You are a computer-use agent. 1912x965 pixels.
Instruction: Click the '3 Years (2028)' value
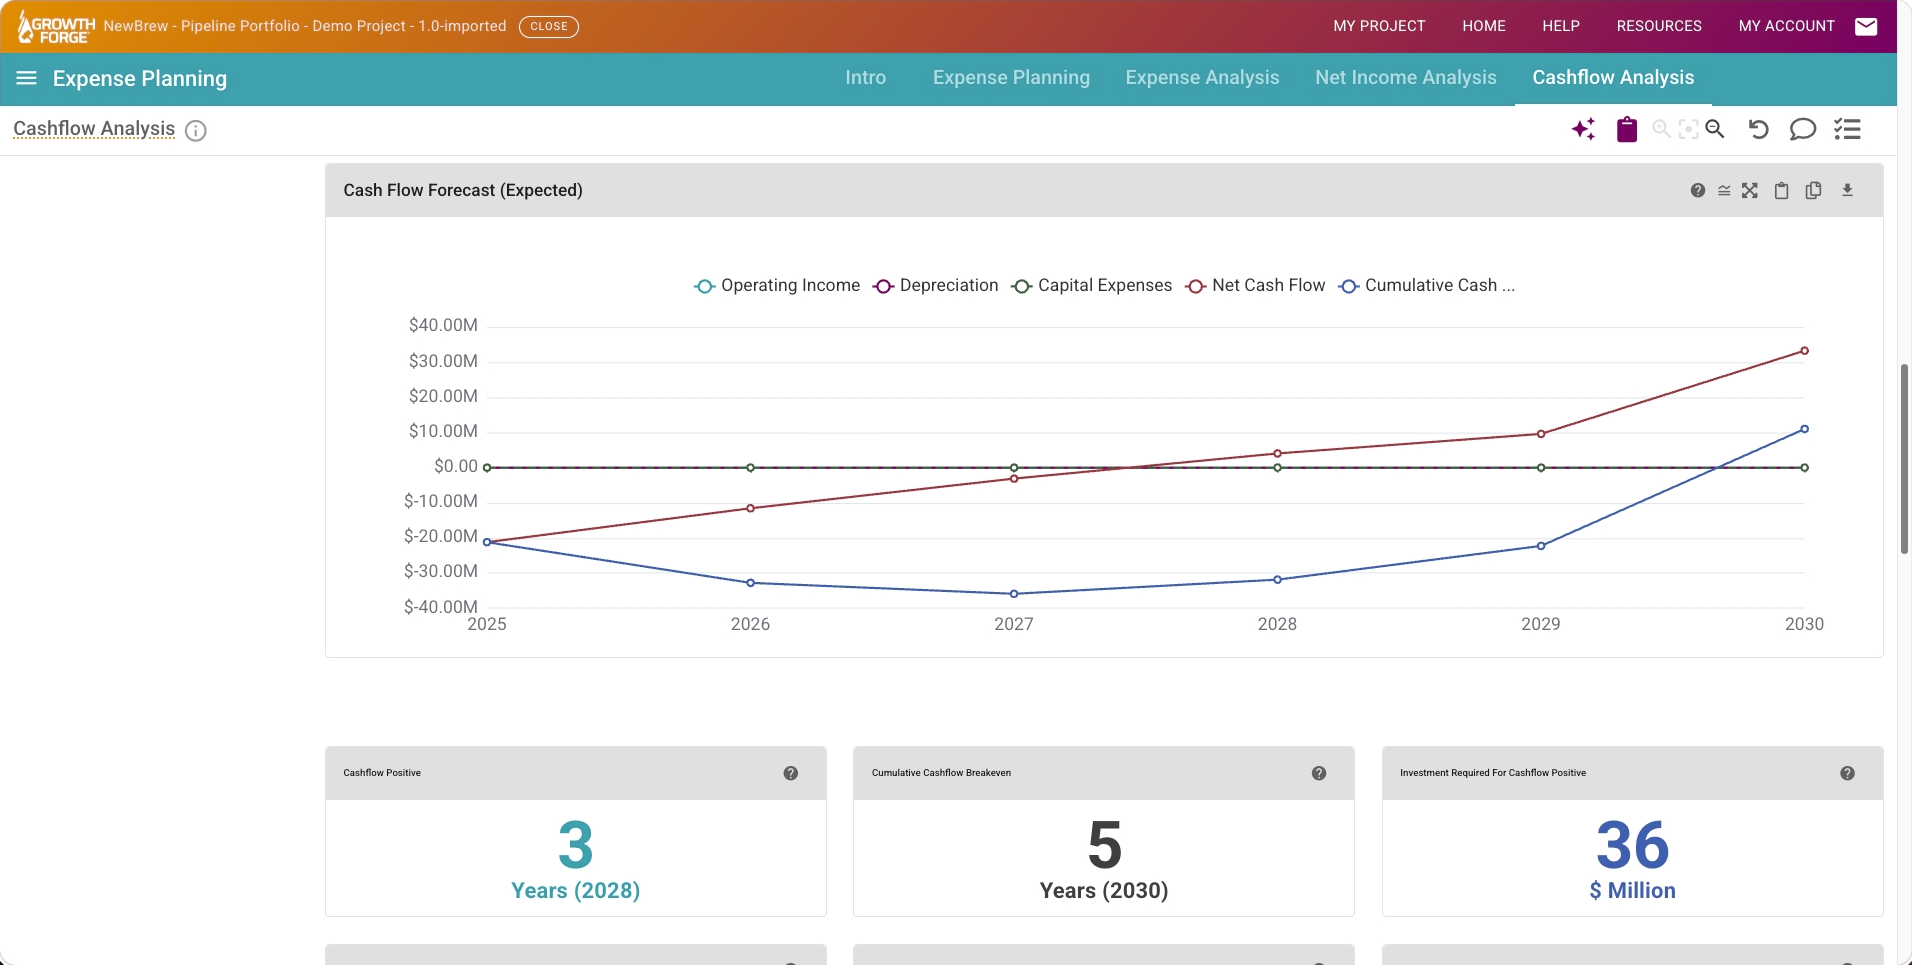(x=575, y=860)
